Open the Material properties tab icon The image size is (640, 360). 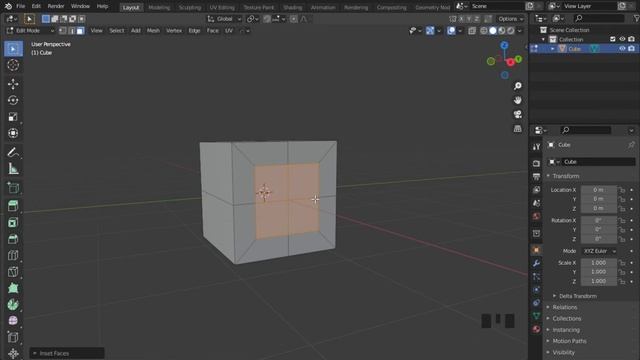pos(536,329)
